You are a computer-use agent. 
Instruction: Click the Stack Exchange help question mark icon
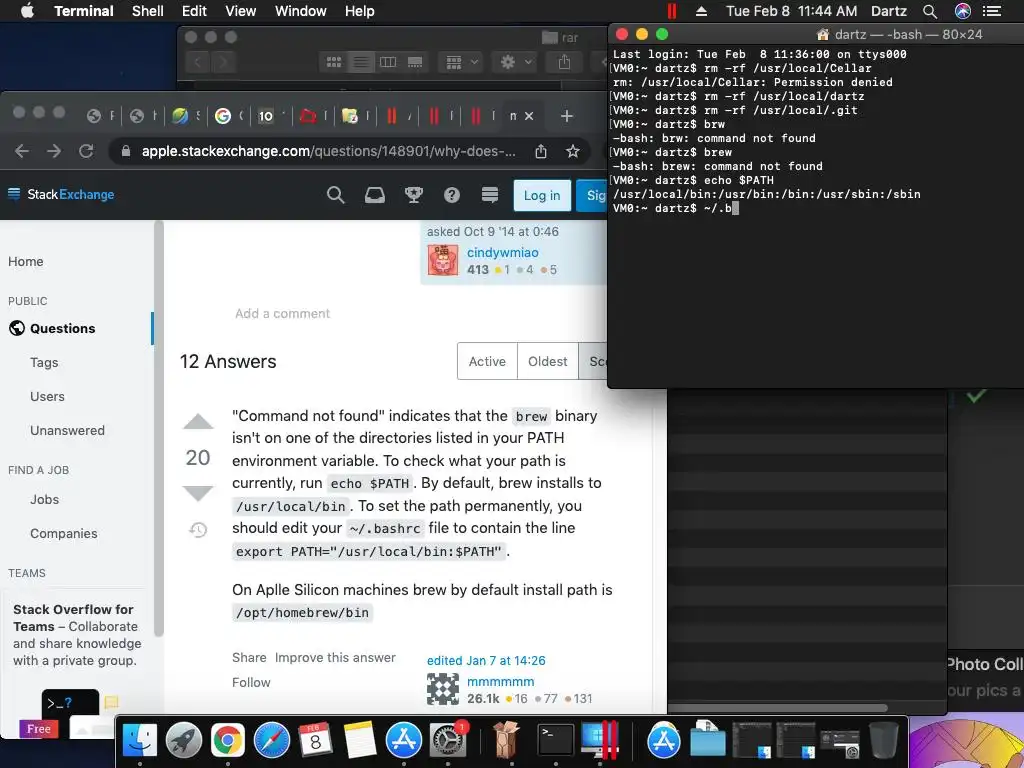pos(452,195)
